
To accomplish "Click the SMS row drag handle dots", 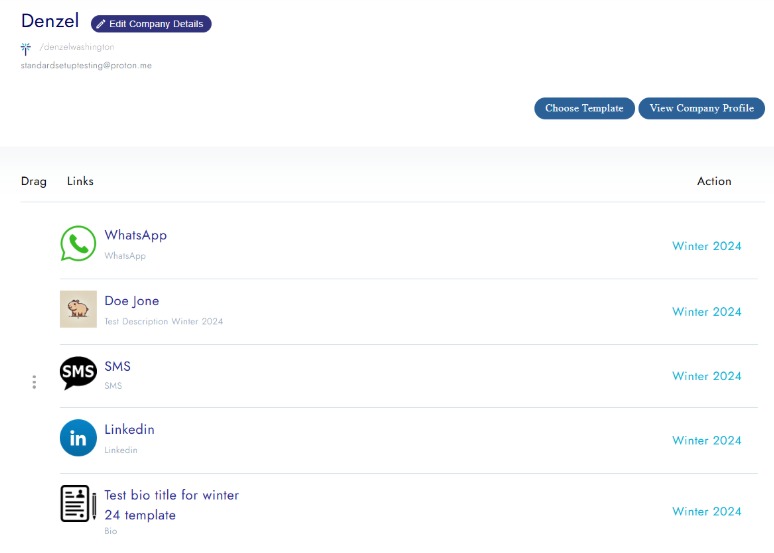I will tap(34, 382).
